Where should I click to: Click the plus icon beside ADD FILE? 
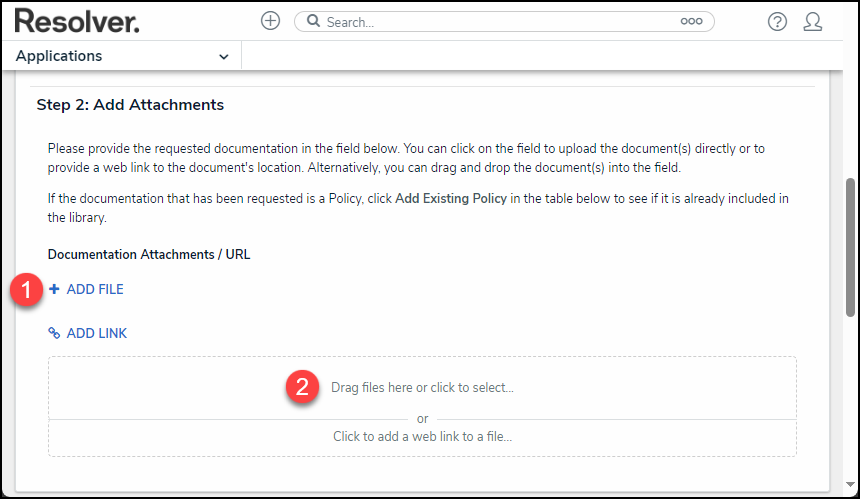tap(54, 289)
